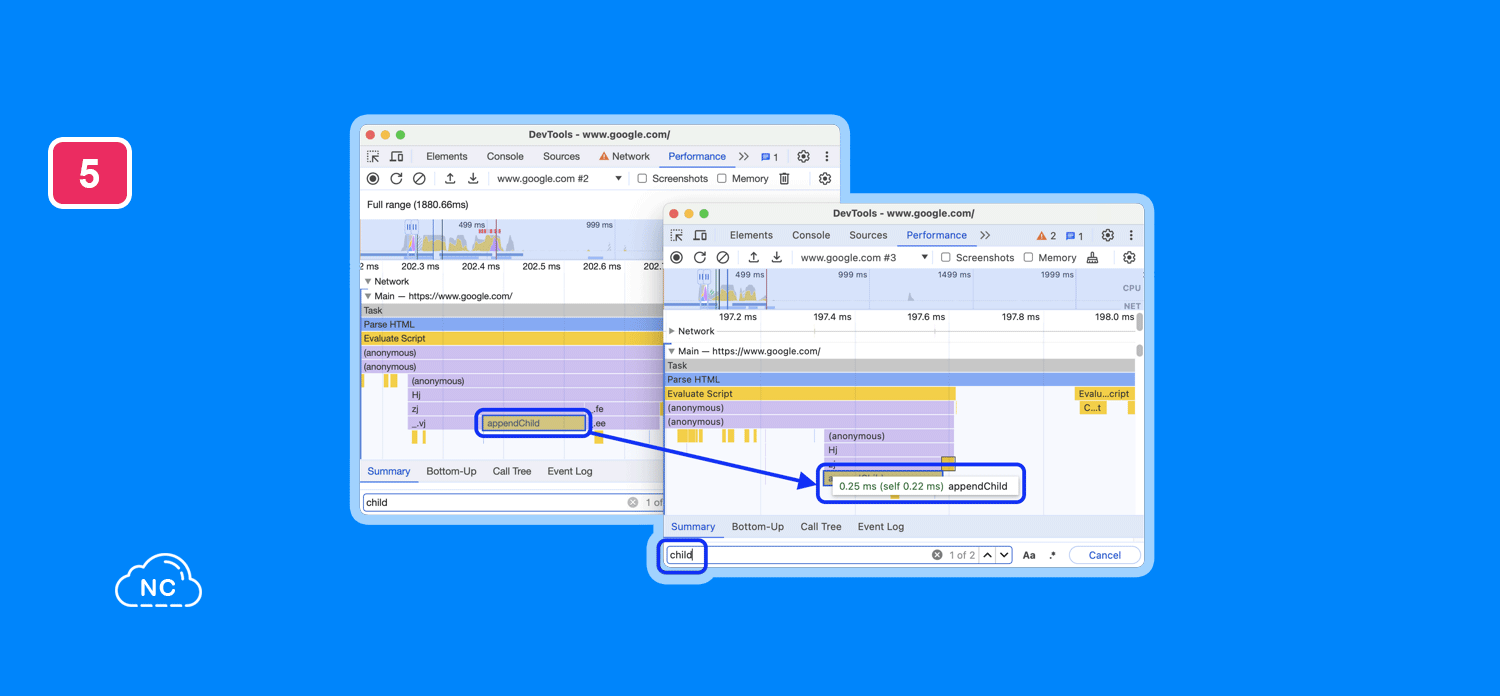The width and height of the screenshot is (1500, 696).
Task: Select Evaluate Script bar in back window flame chart
Action: [511, 339]
